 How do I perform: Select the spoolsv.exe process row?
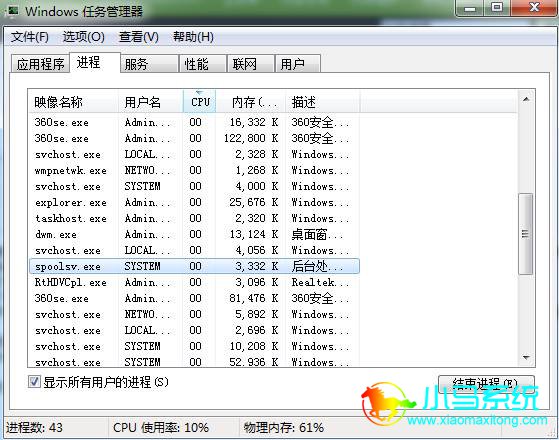click(x=195, y=266)
